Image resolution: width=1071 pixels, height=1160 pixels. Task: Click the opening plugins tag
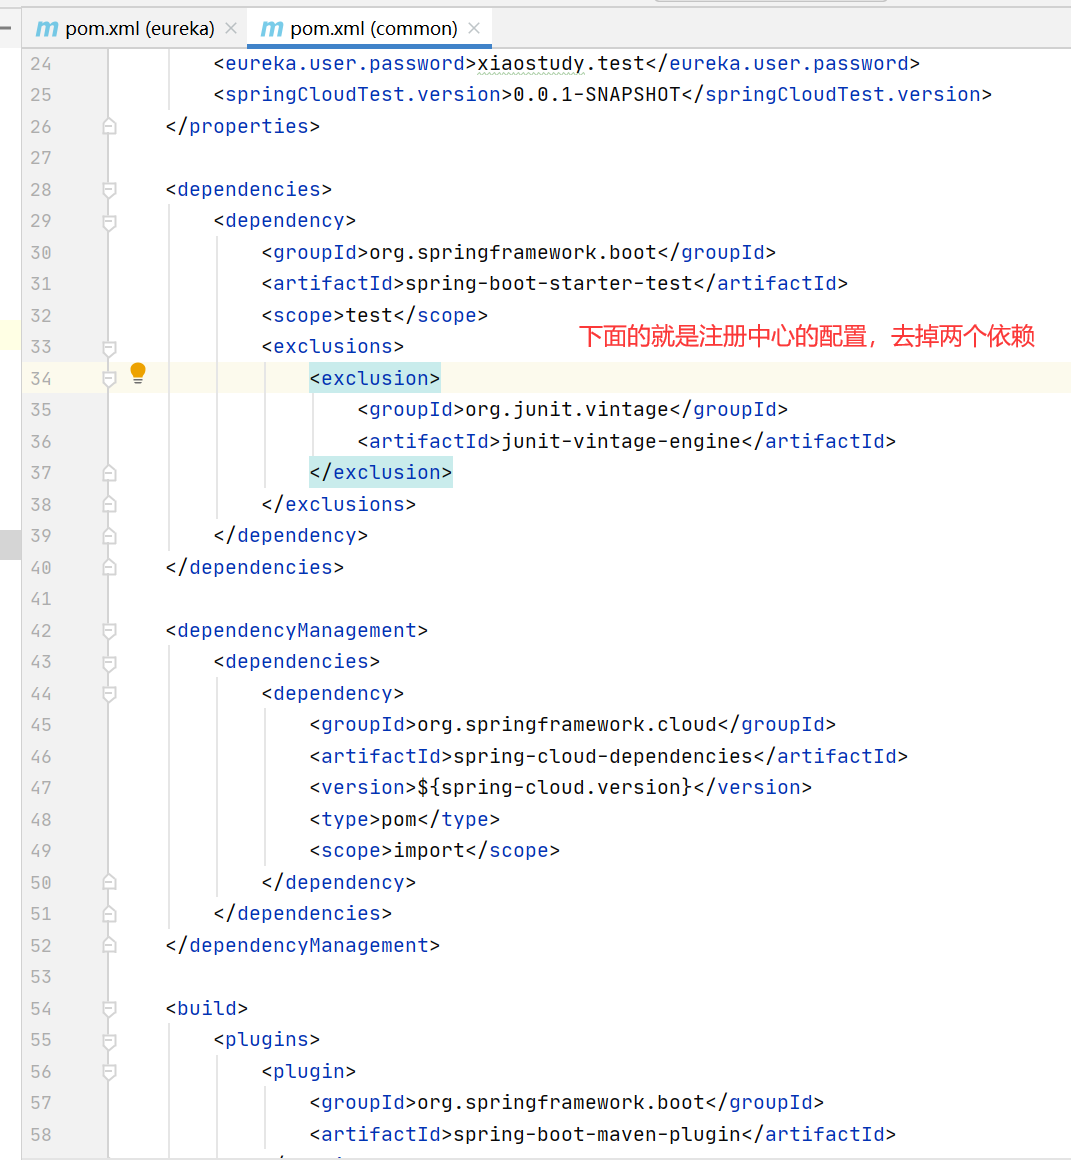[267, 1040]
